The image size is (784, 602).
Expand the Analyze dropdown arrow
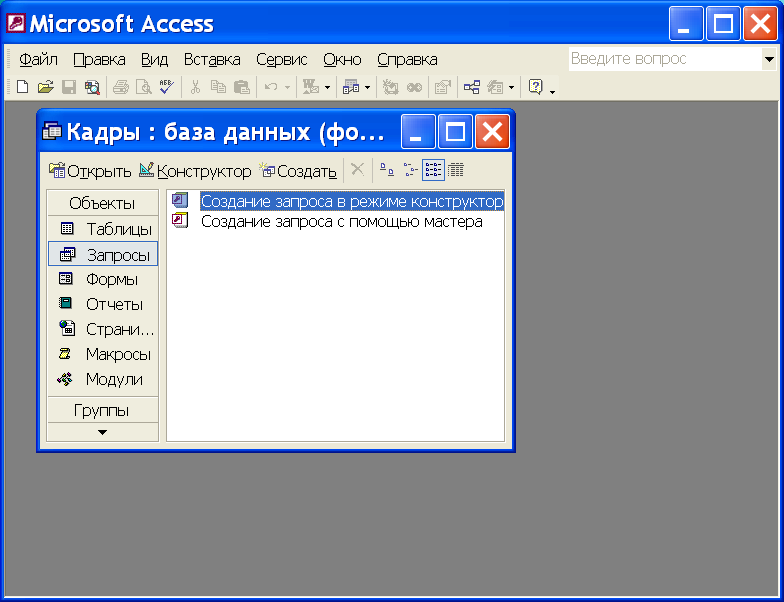coord(368,88)
